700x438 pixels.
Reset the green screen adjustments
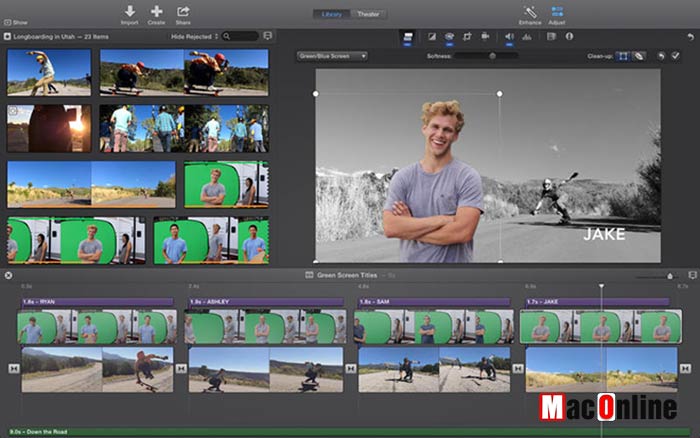click(661, 56)
